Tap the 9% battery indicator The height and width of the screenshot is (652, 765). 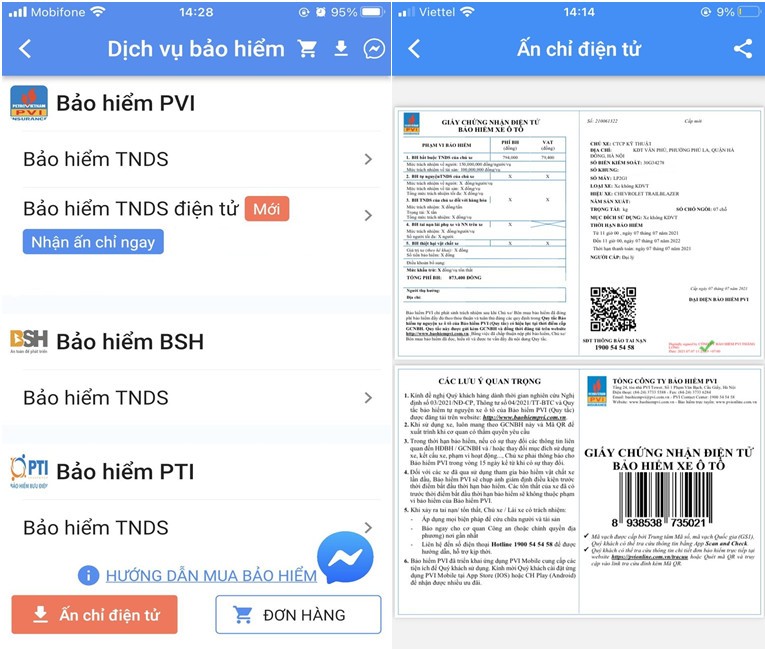click(x=736, y=12)
